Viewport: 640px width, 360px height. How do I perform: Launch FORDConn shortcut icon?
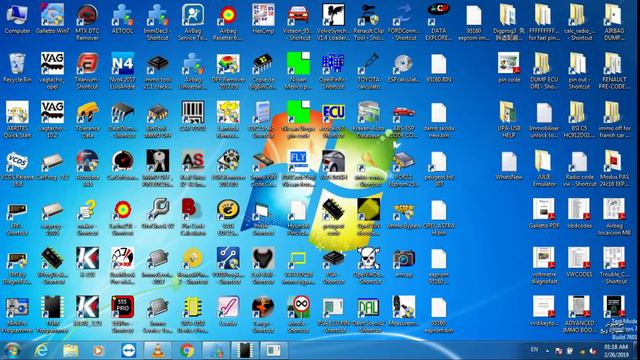404,22
